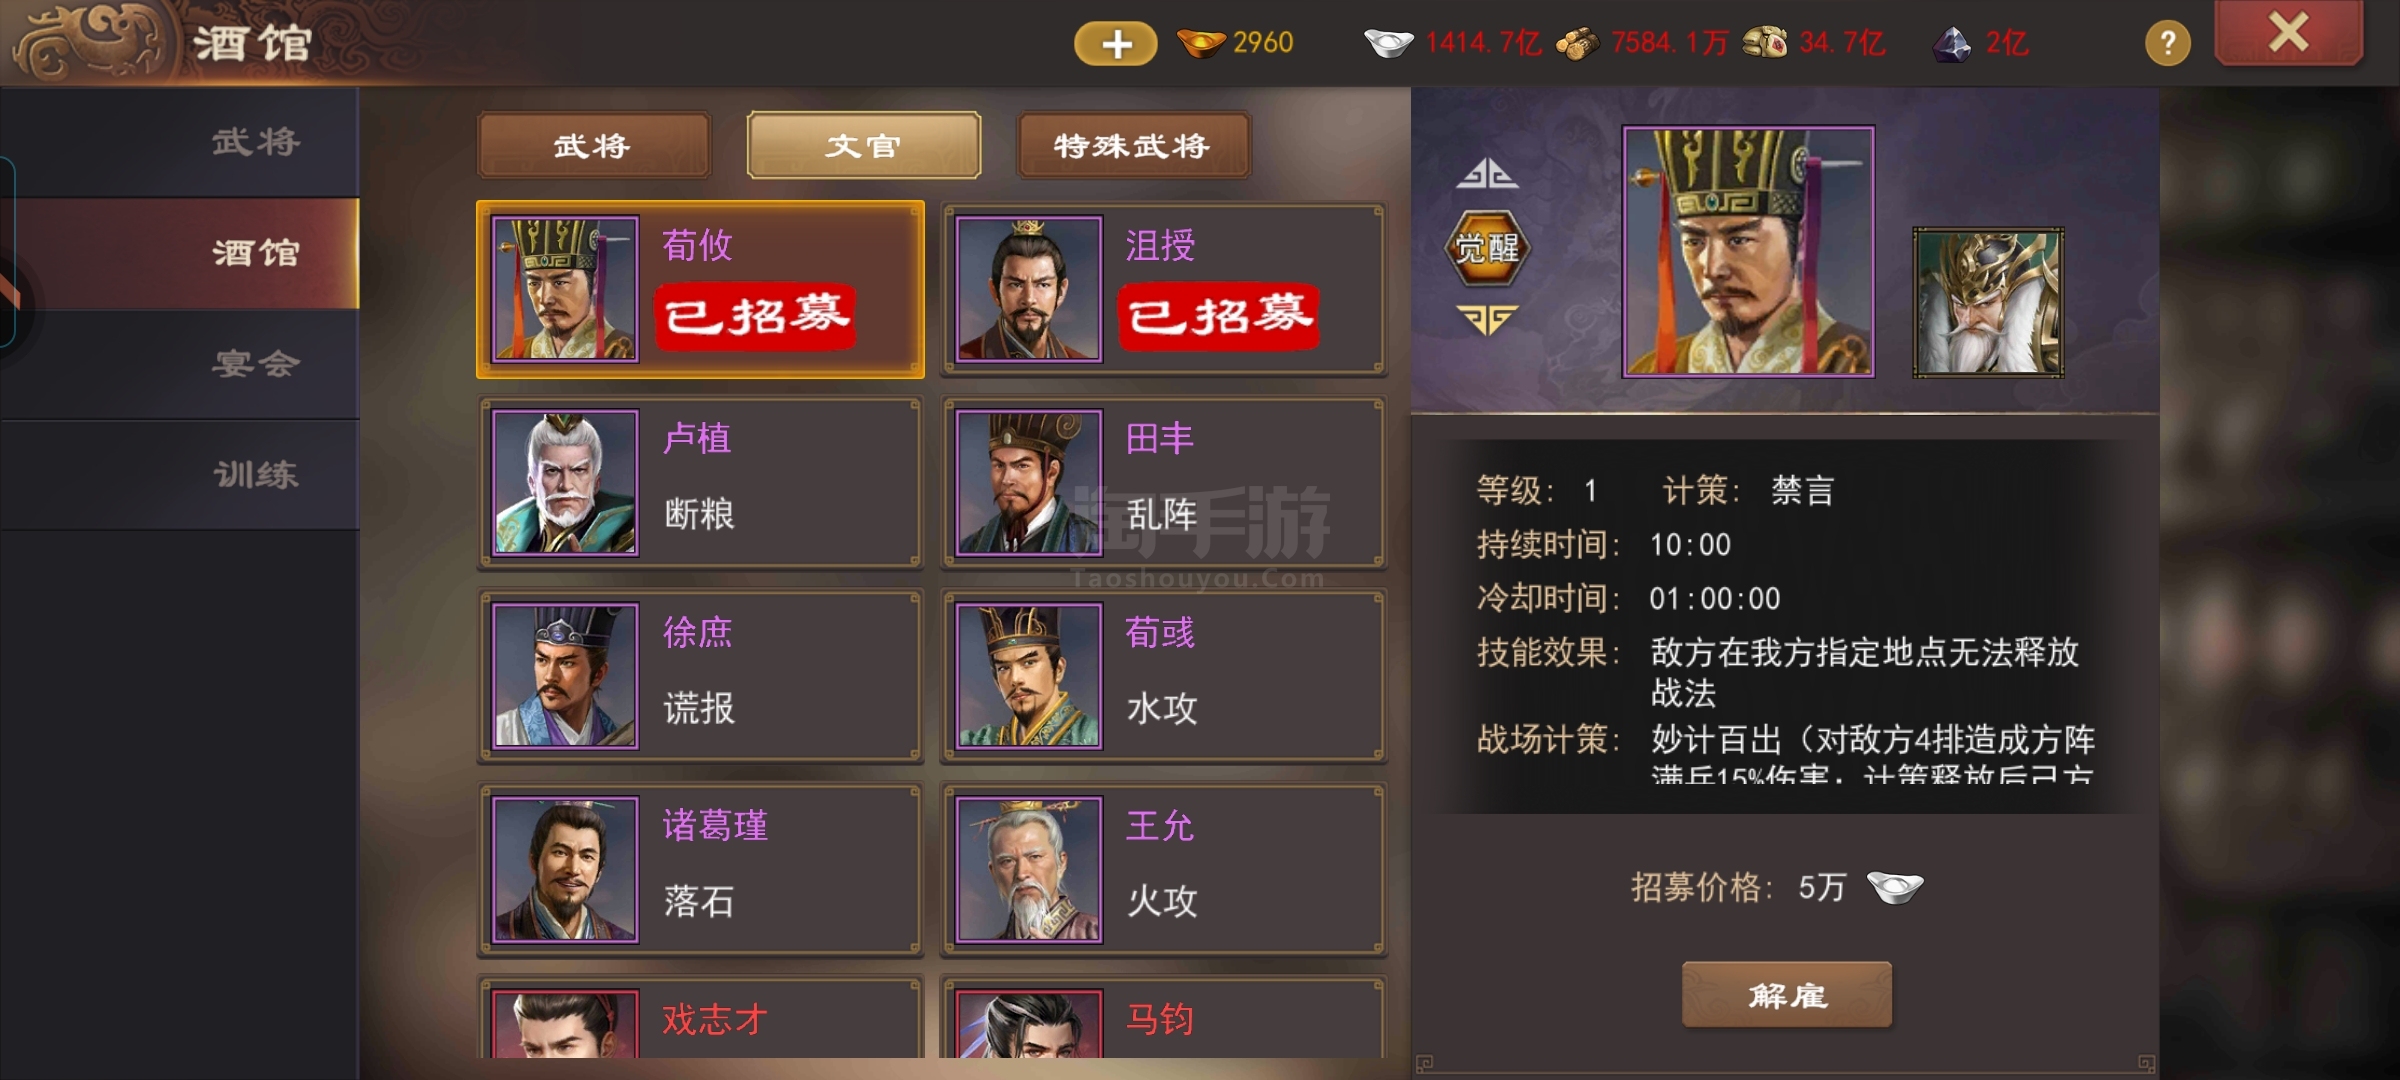The image size is (2400, 1080).
Task: Switch to the 特殊武将 tab
Action: 1133,146
